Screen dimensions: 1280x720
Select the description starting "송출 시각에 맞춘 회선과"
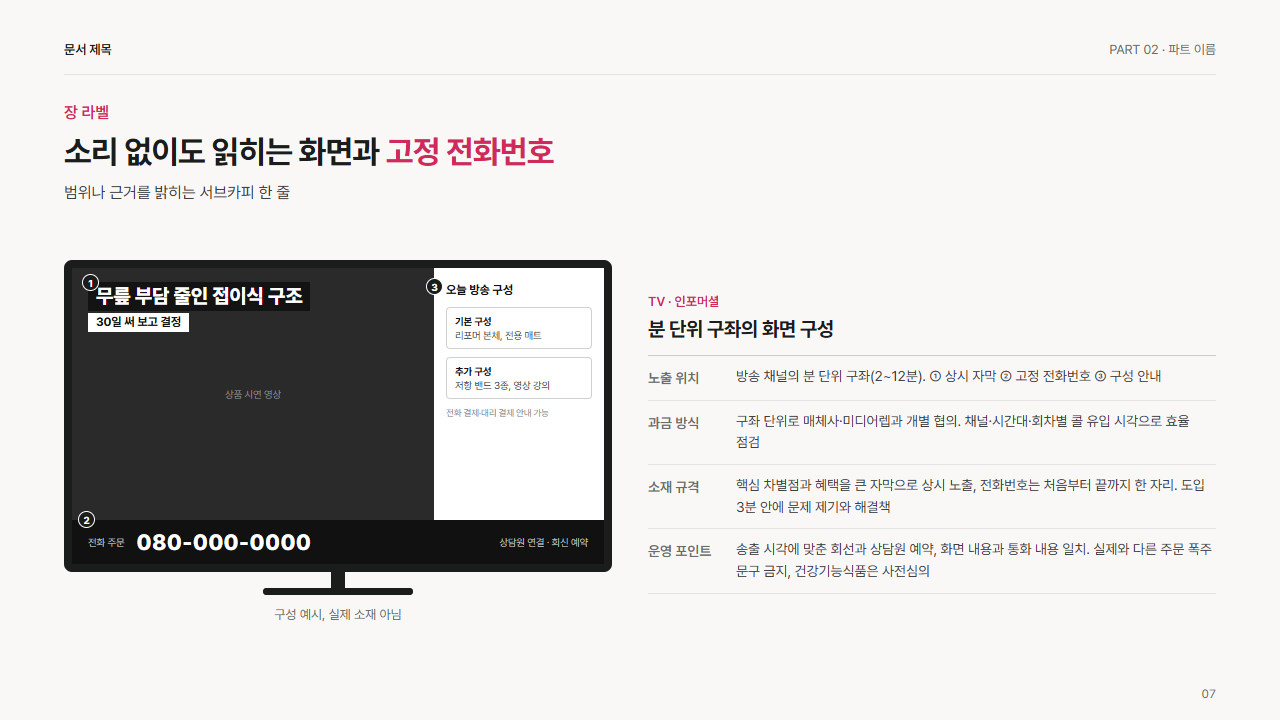point(974,560)
